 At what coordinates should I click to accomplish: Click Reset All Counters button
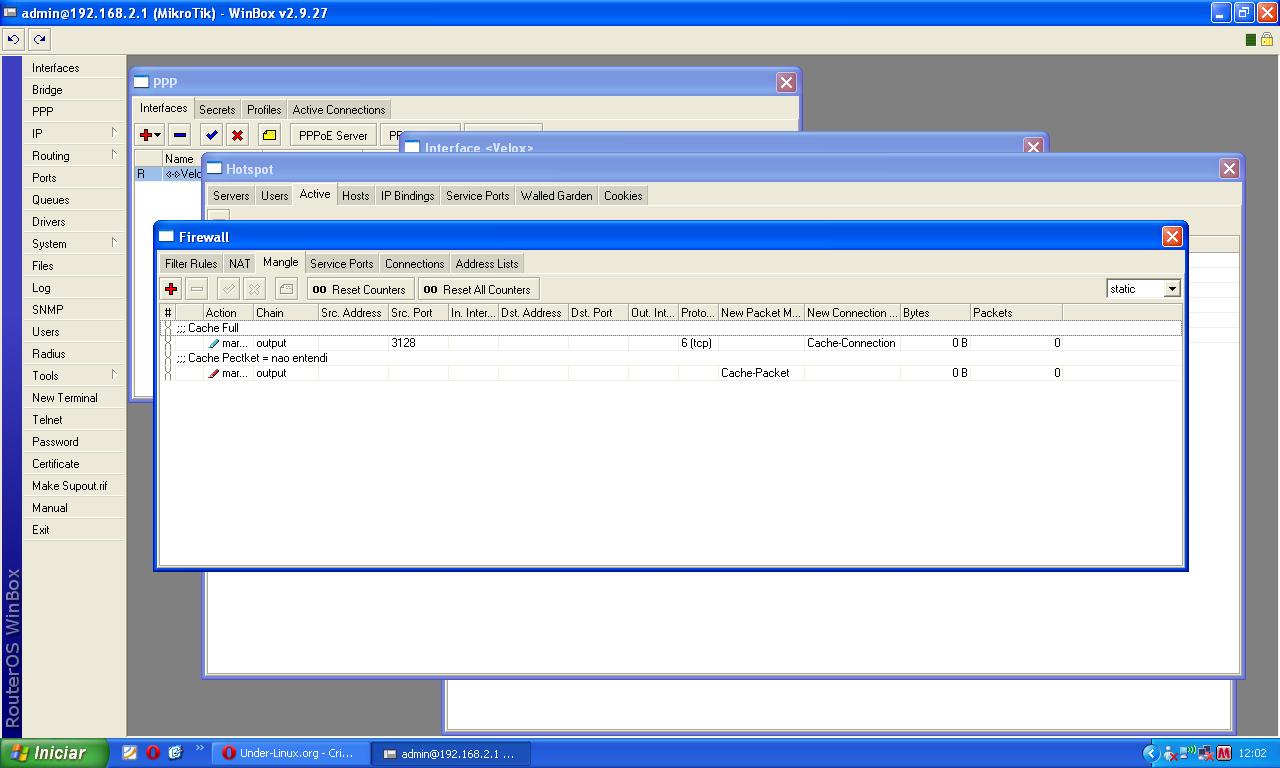click(x=478, y=289)
